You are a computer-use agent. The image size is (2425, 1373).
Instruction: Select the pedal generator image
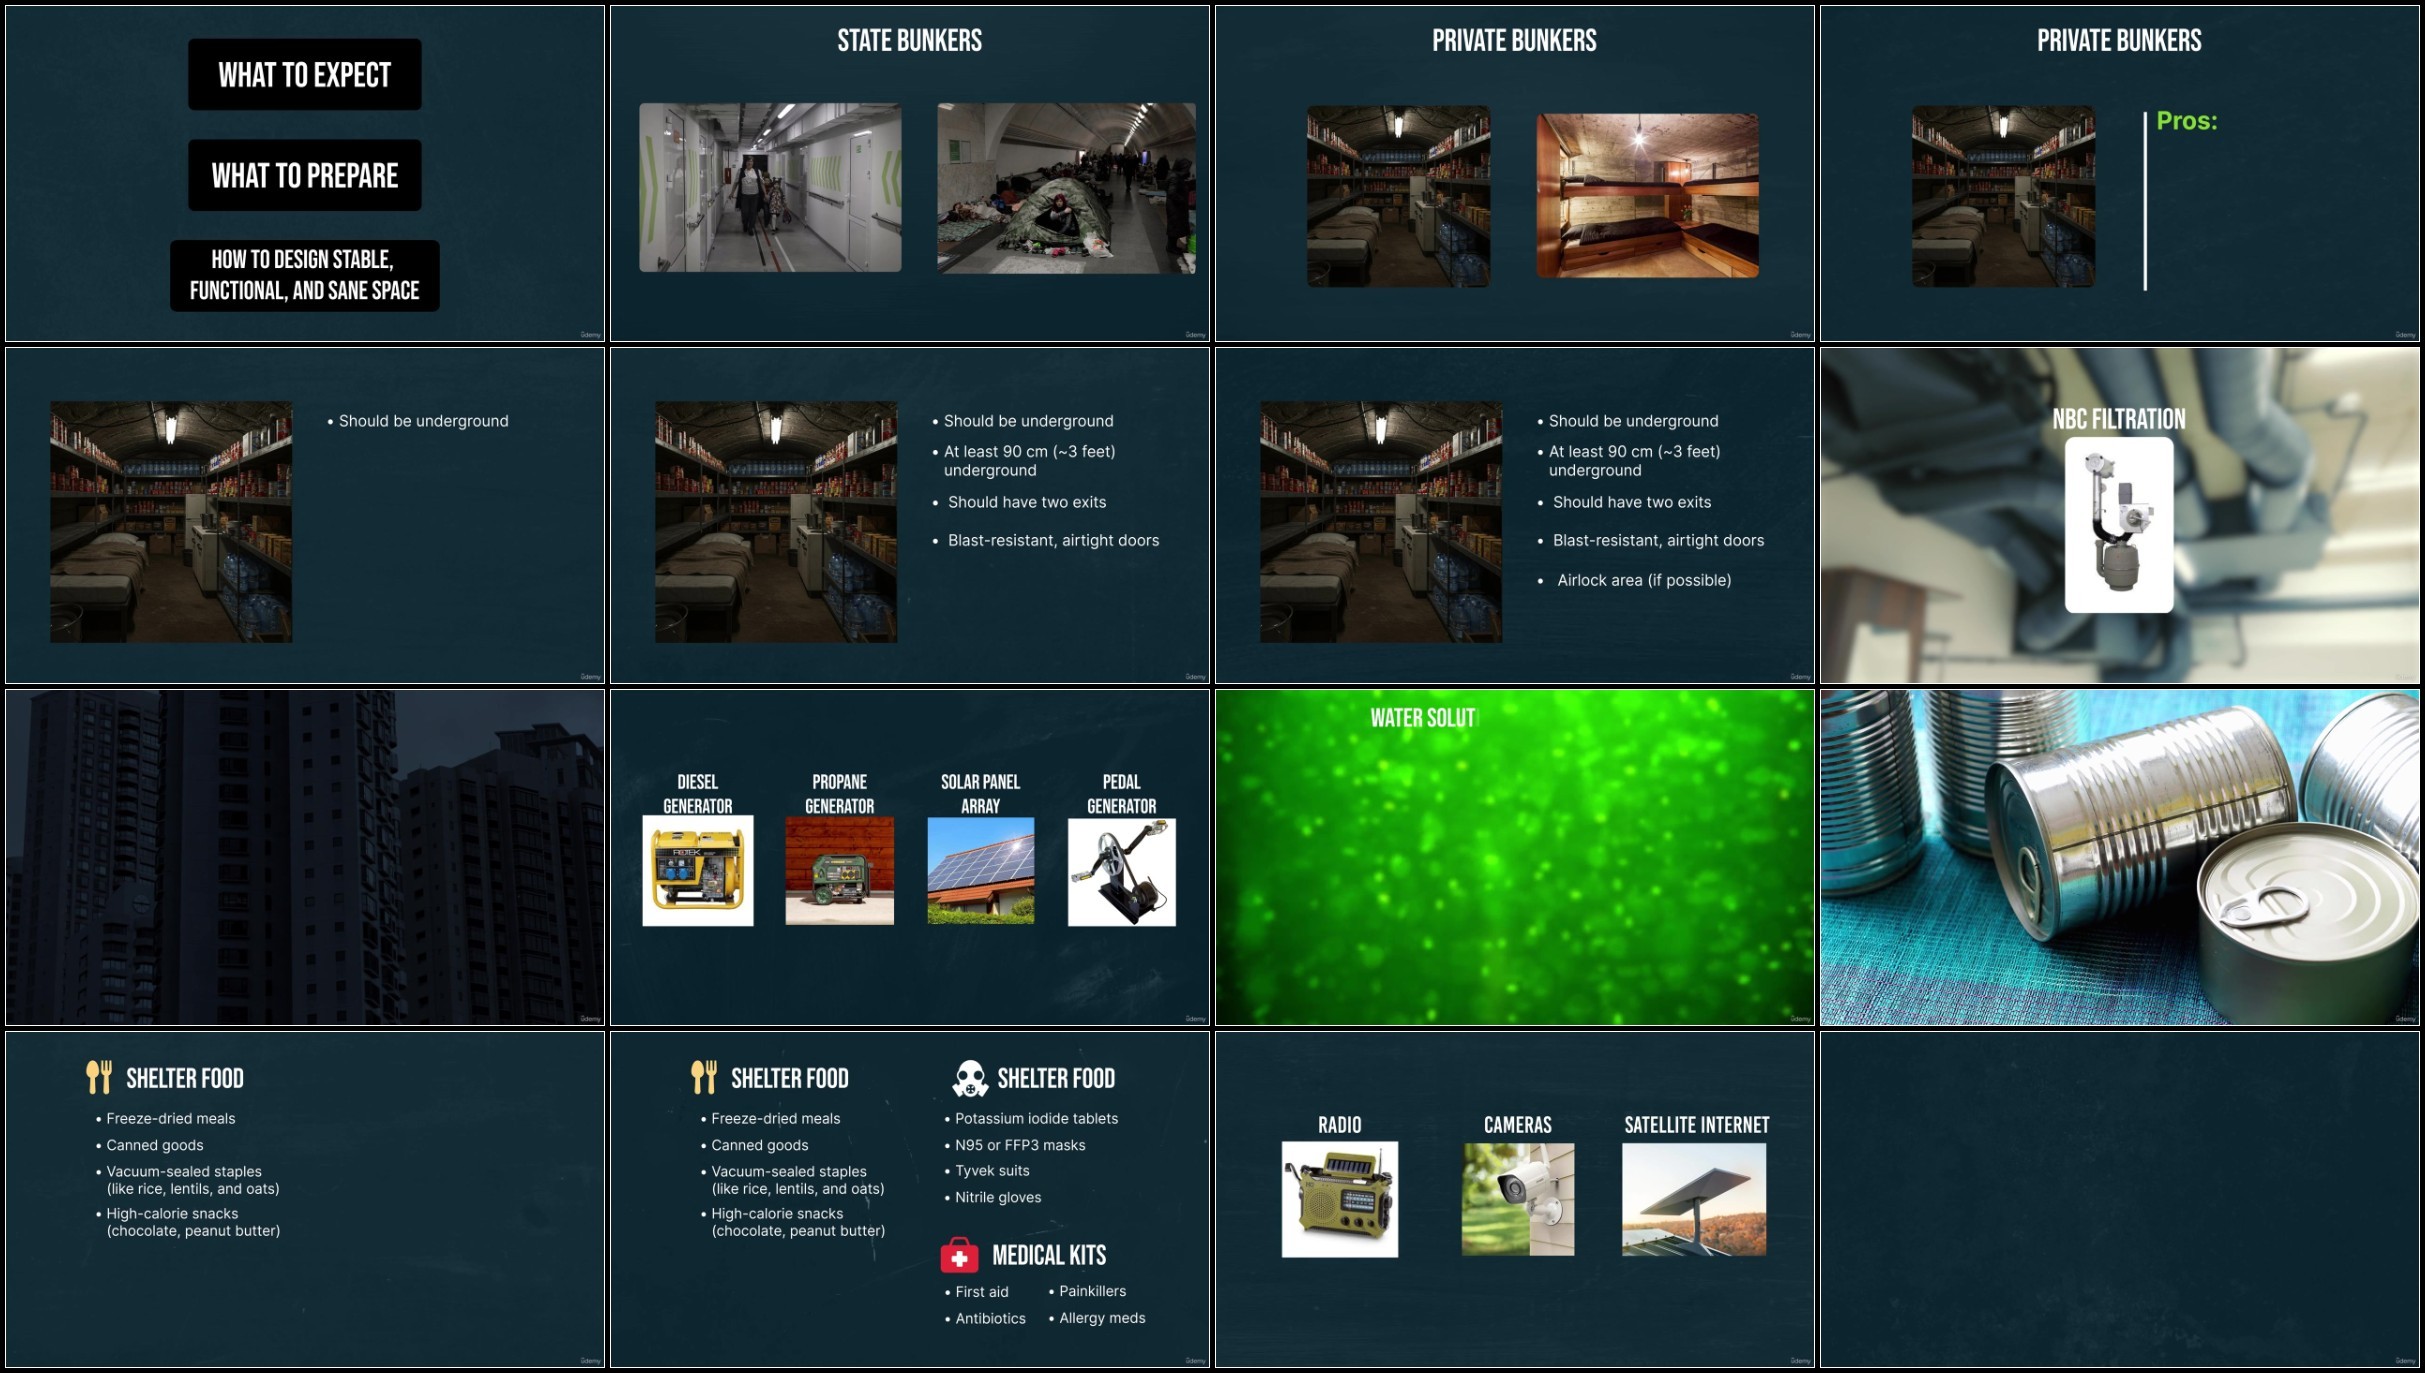click(1122, 872)
